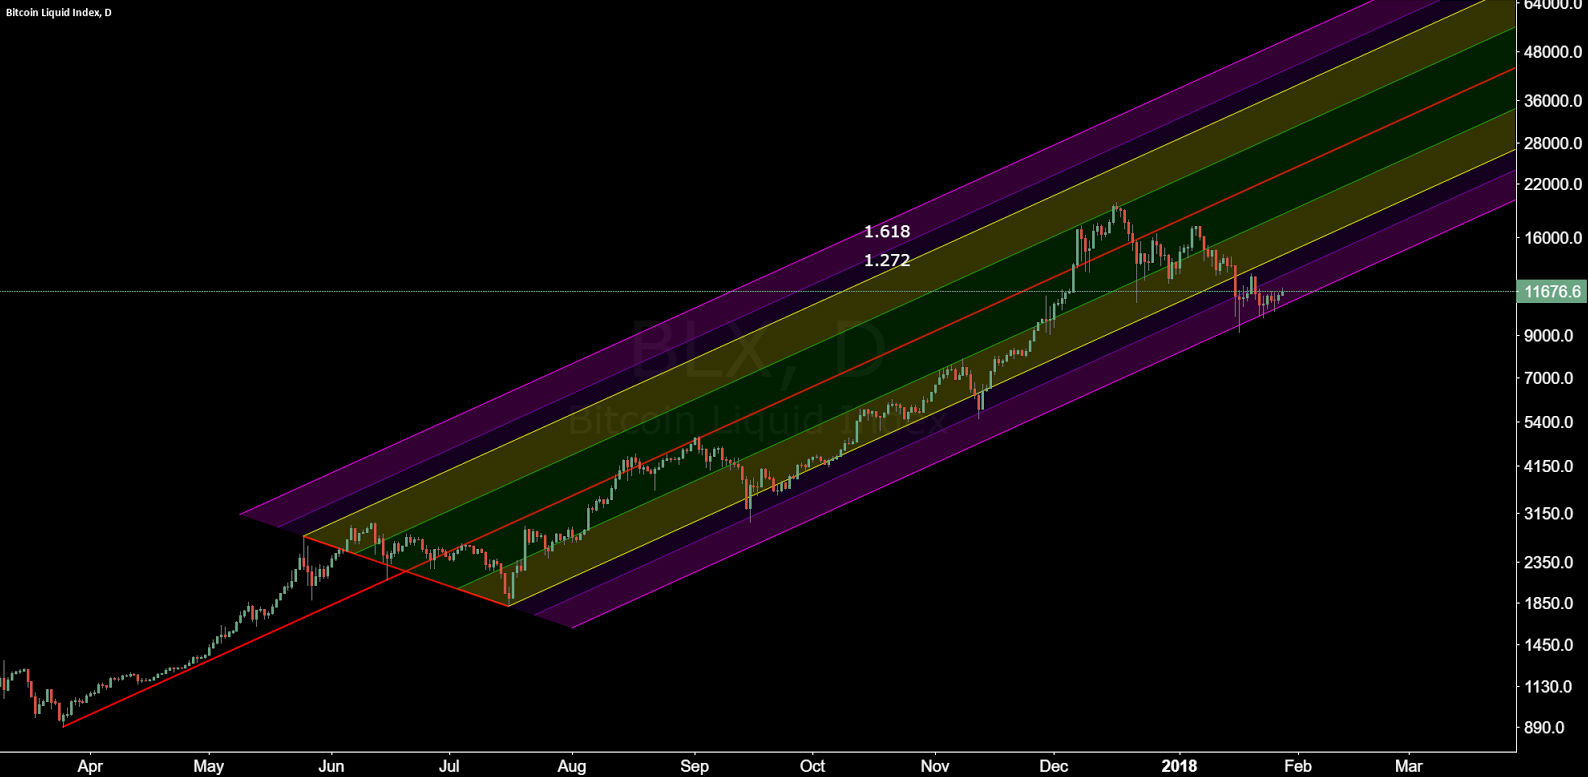This screenshot has height=777, width=1588.
Task: Click the Mar label on time axis
Action: [x=1408, y=767]
